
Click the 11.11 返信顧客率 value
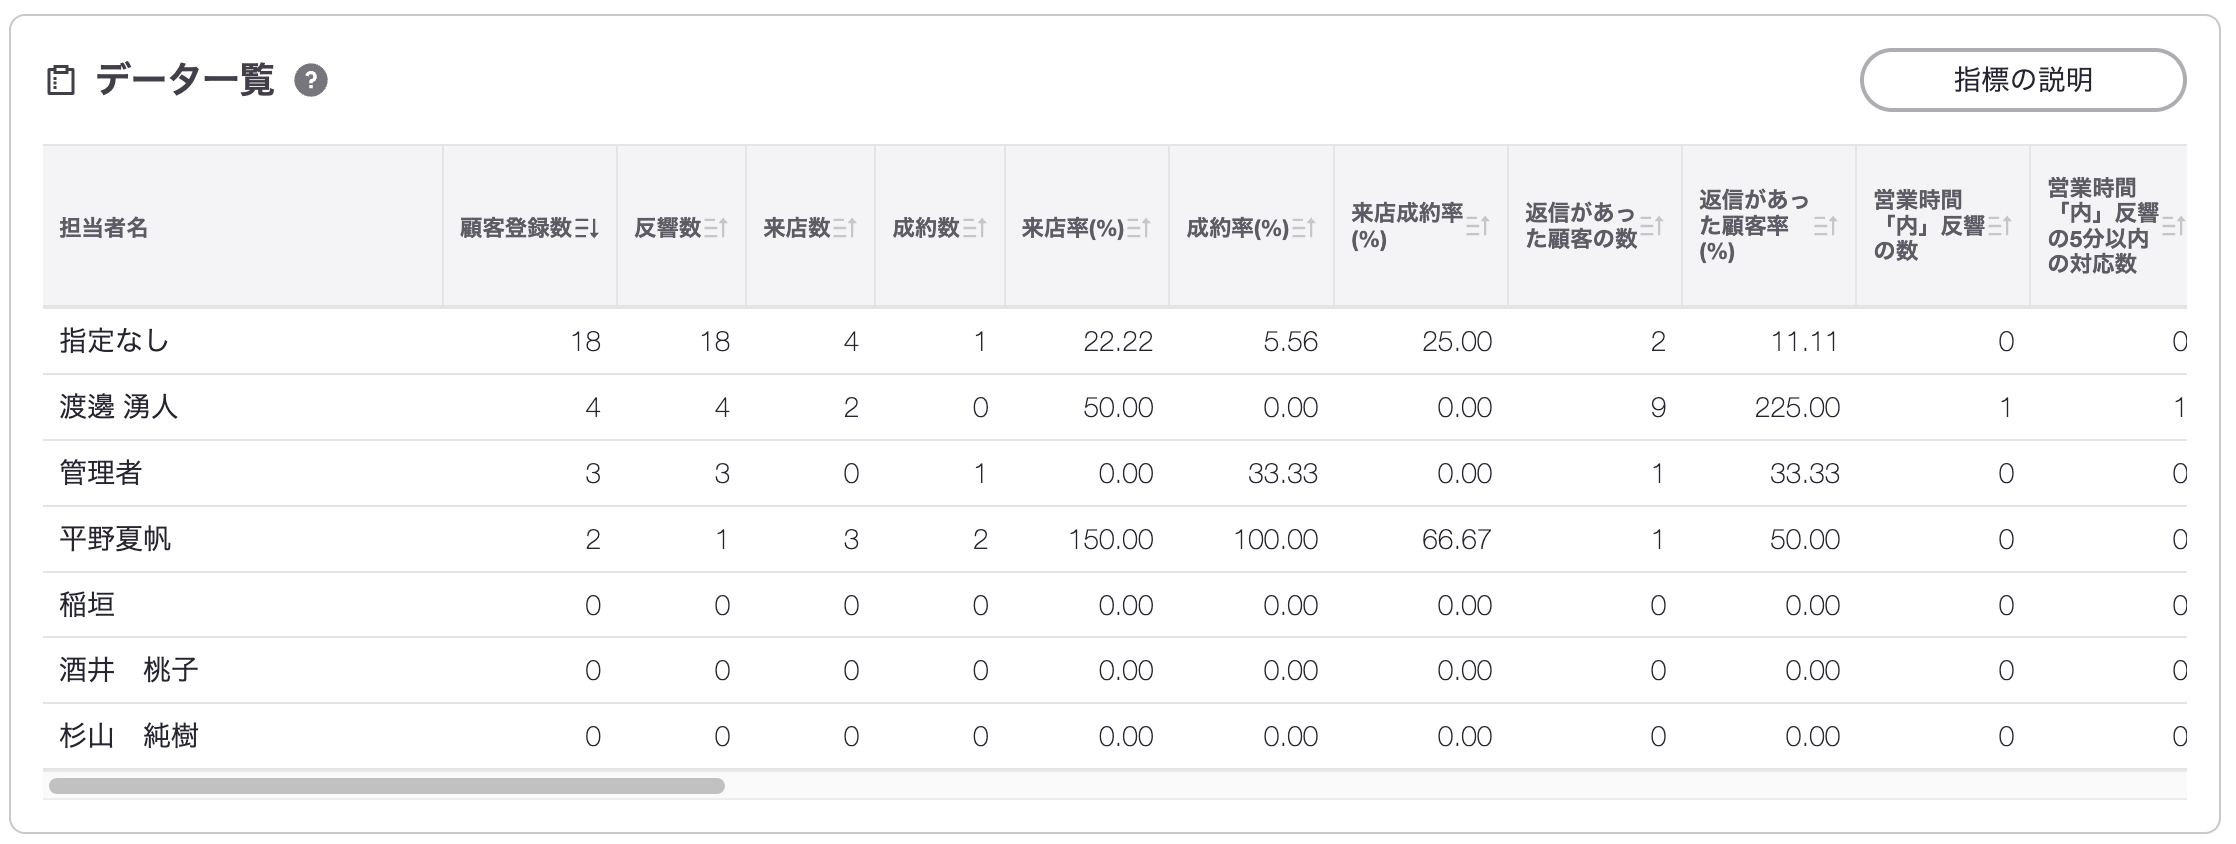(1805, 342)
